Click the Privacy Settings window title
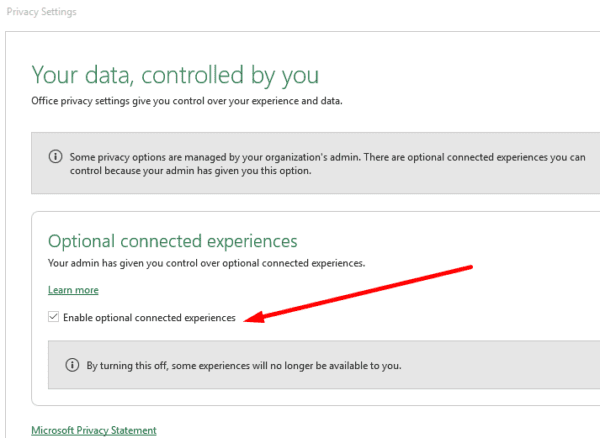This screenshot has height=438, width=600. (x=39, y=12)
